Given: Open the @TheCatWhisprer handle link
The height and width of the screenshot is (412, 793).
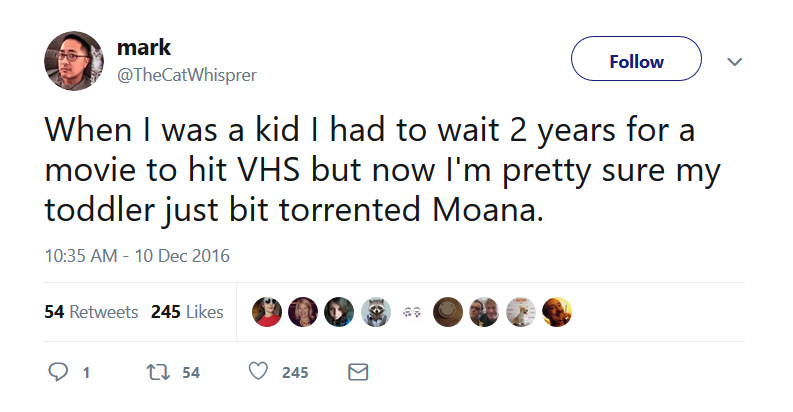Looking at the screenshot, I should coord(187,75).
